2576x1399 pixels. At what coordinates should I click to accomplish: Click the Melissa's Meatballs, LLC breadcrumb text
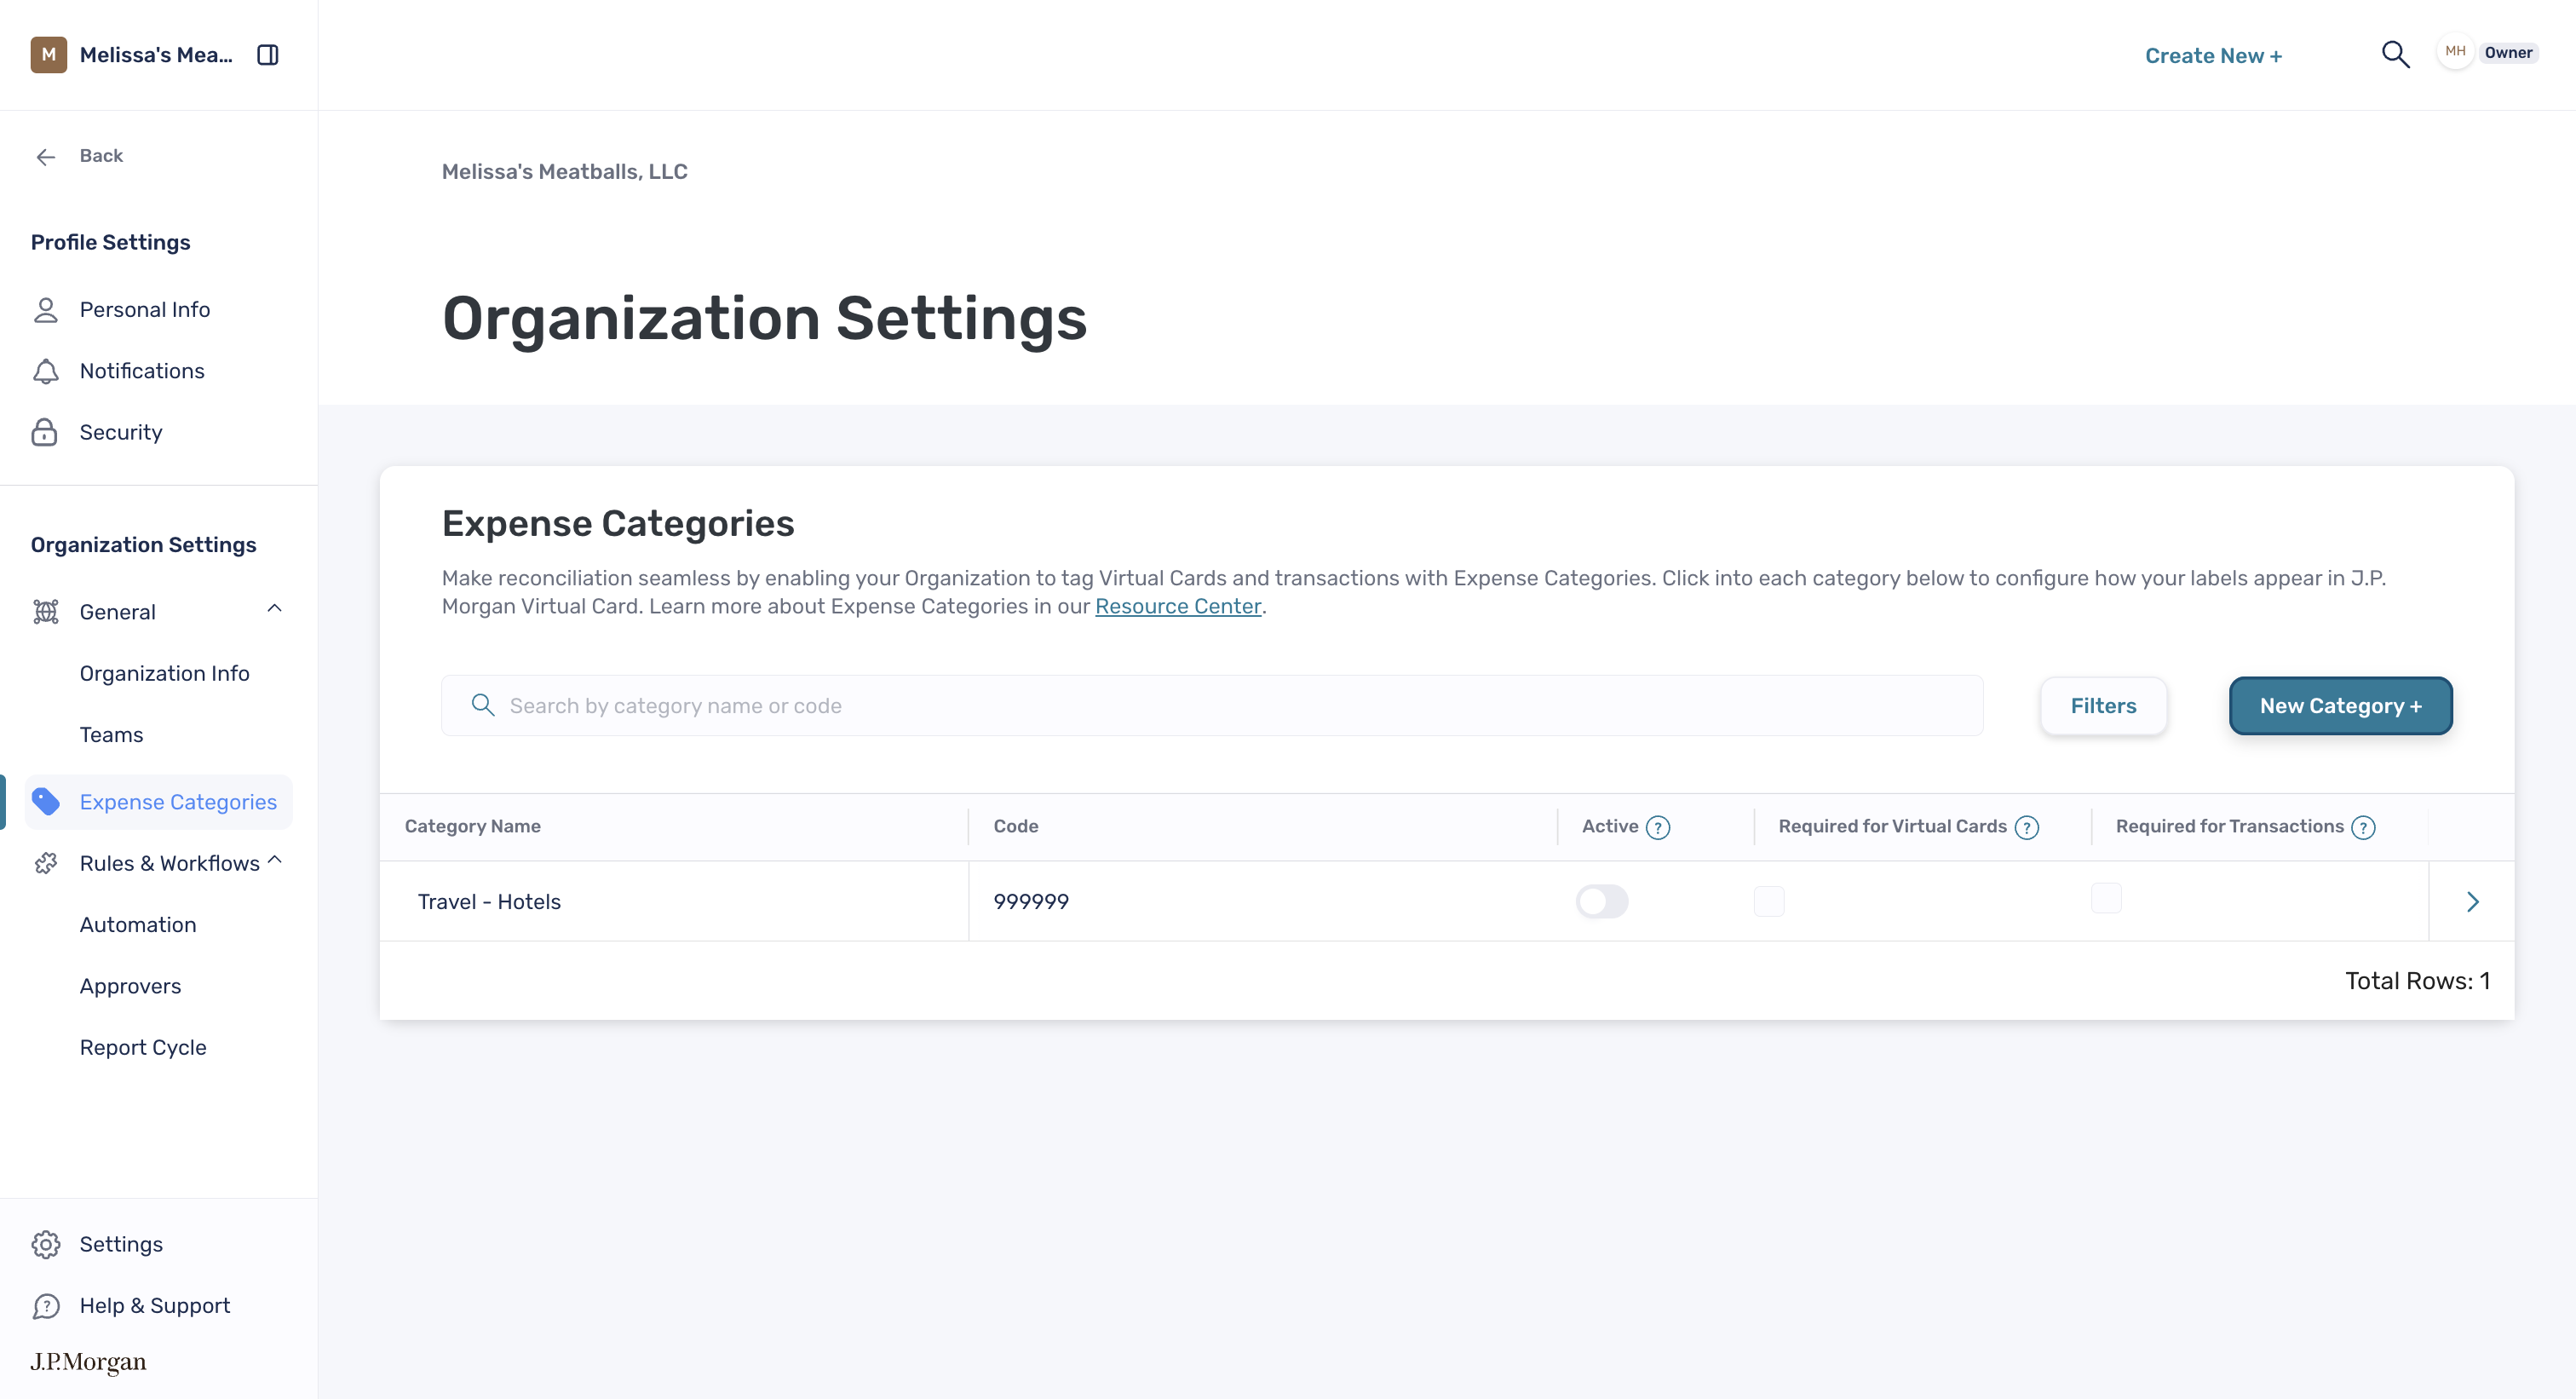565,172
